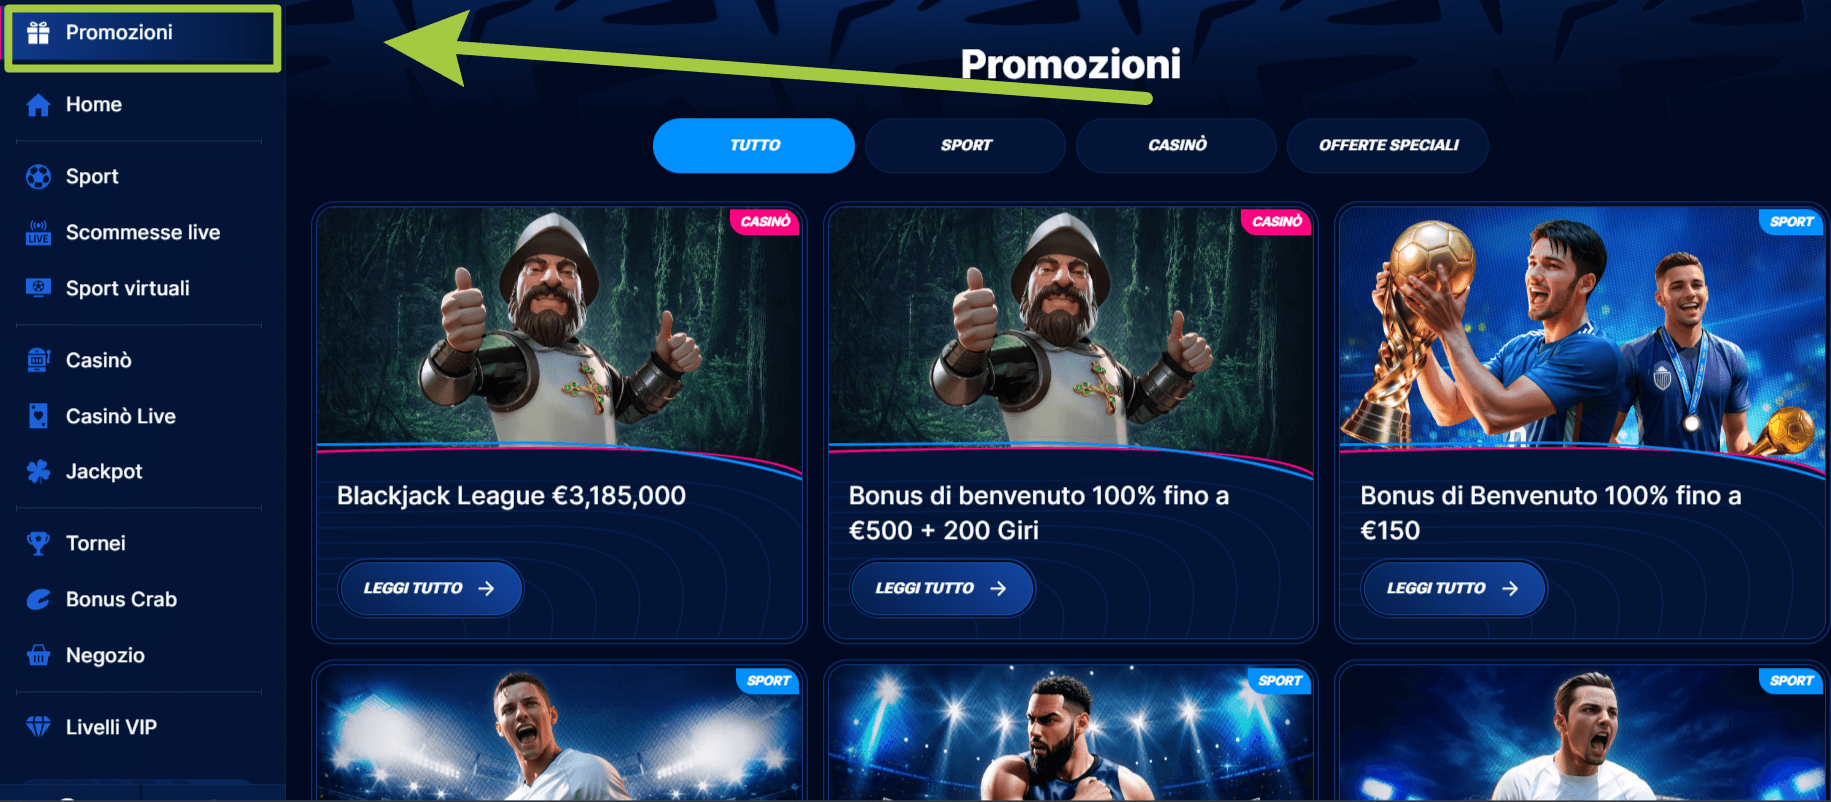
Task: Click LEGGI TUTTO under Blackjack League
Action: click(x=430, y=588)
